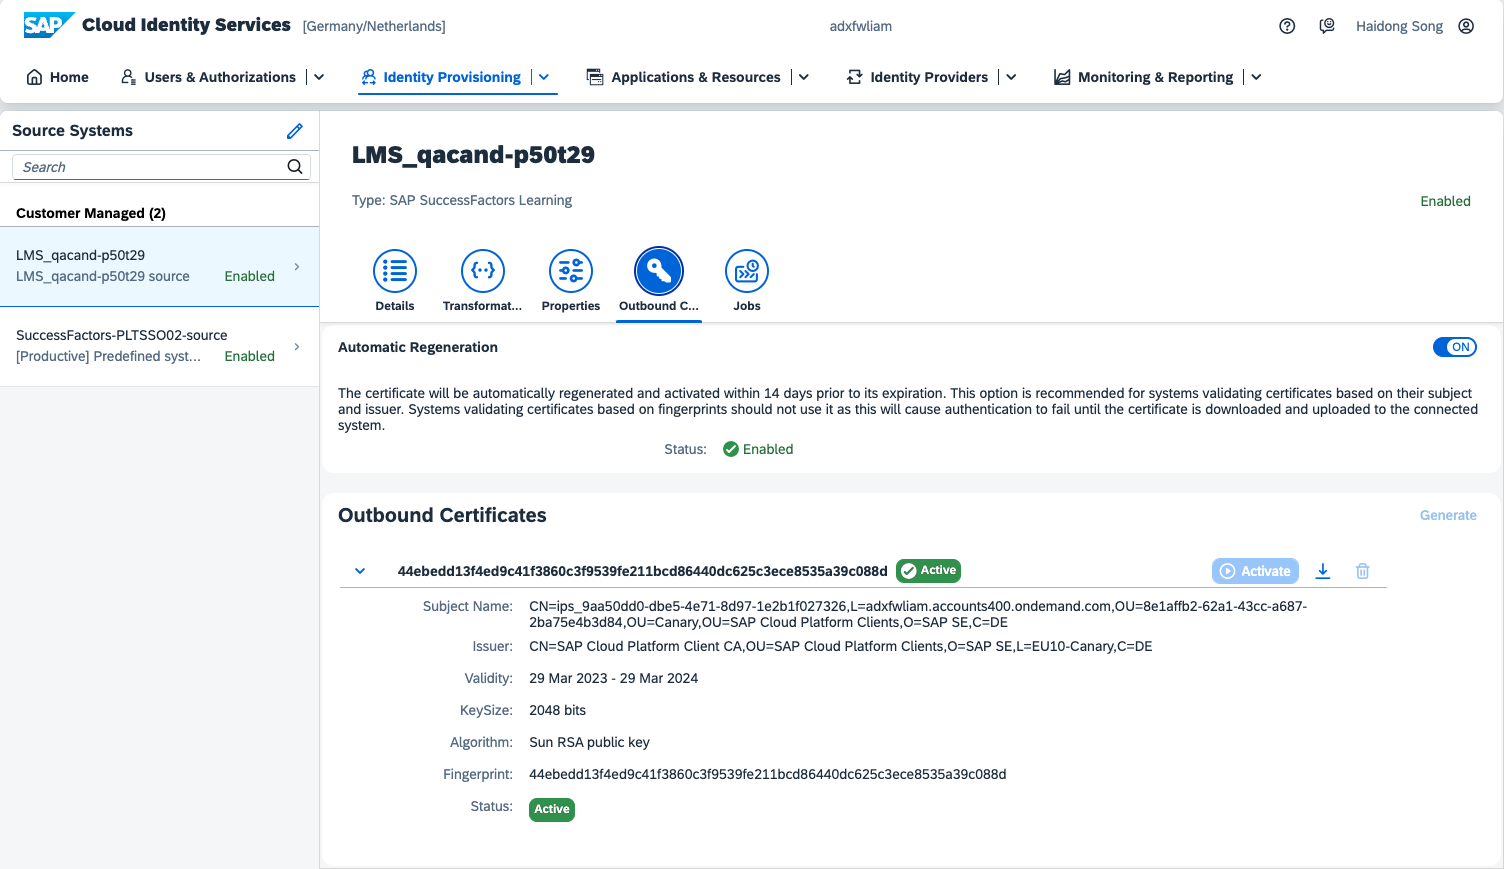1504x869 pixels.
Task: Open the Jobs tab icon
Action: tap(747, 270)
